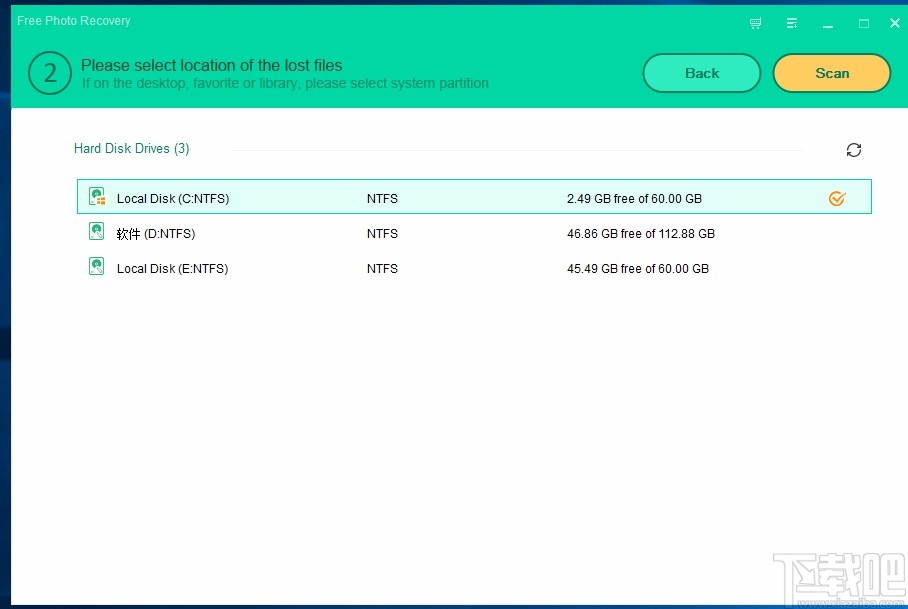The height and width of the screenshot is (609, 908).
Task: Maximize the Free Photo Recovery window
Action: (864, 24)
